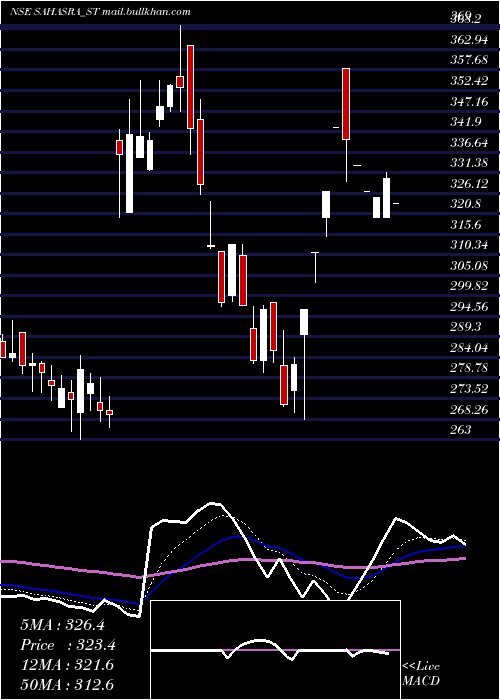Click the 357.68 price axis label
500x700 pixels.
[470, 60]
